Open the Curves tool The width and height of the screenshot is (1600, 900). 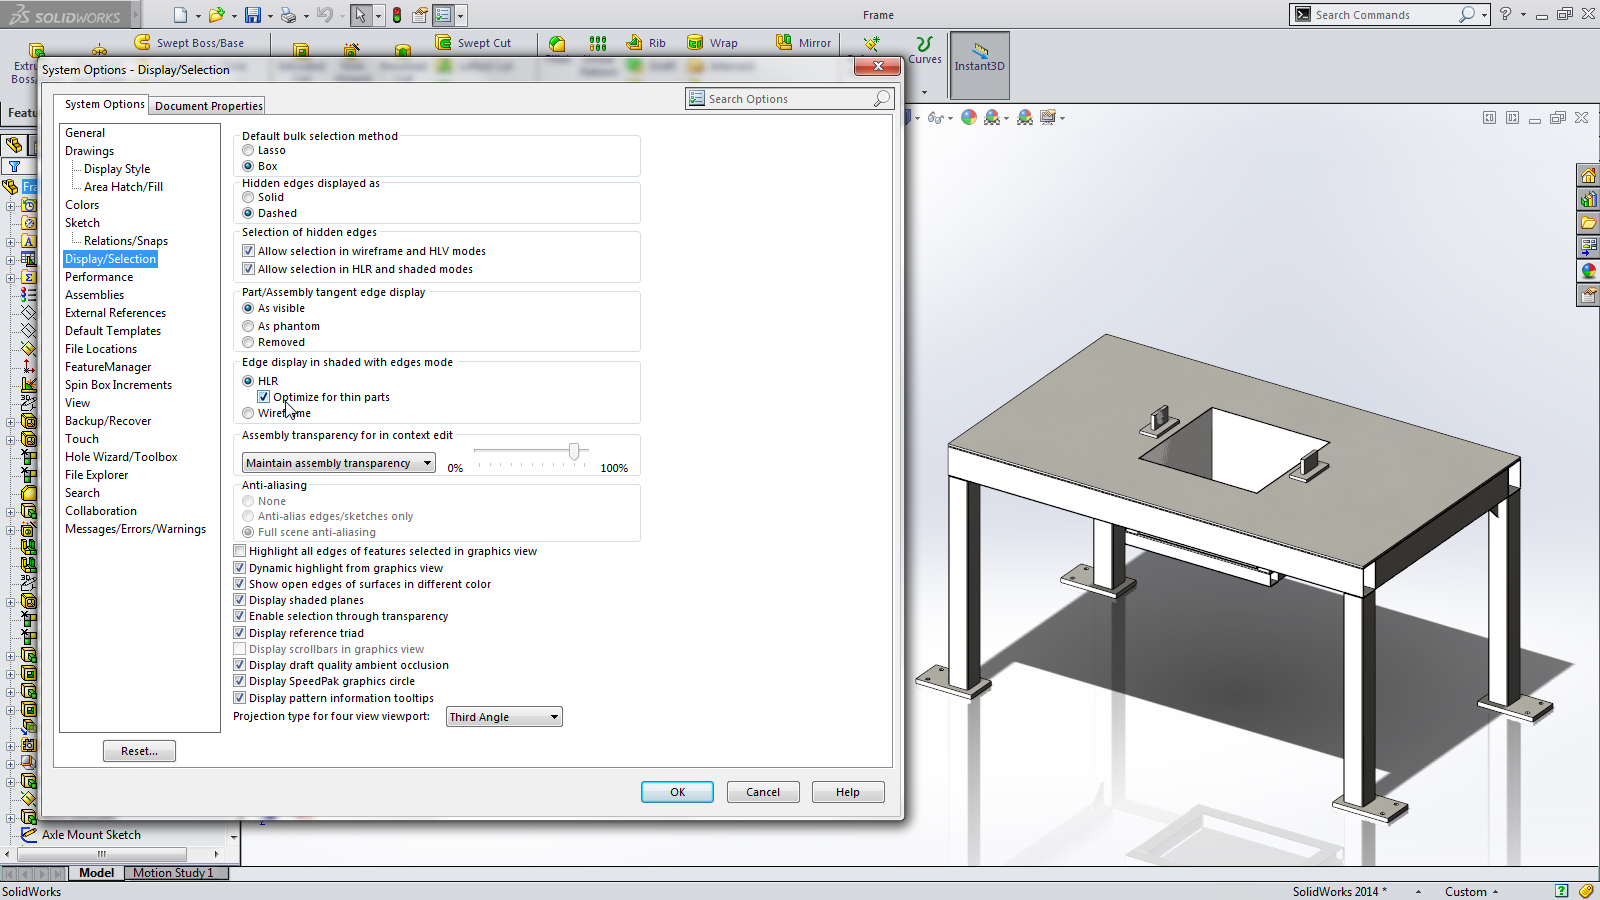tap(924, 50)
